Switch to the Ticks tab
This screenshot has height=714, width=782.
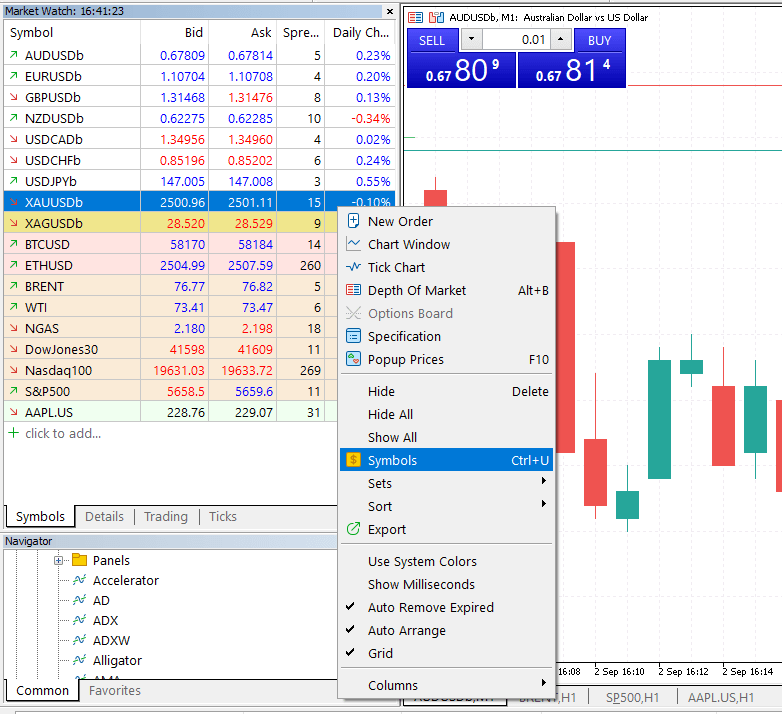point(222,517)
